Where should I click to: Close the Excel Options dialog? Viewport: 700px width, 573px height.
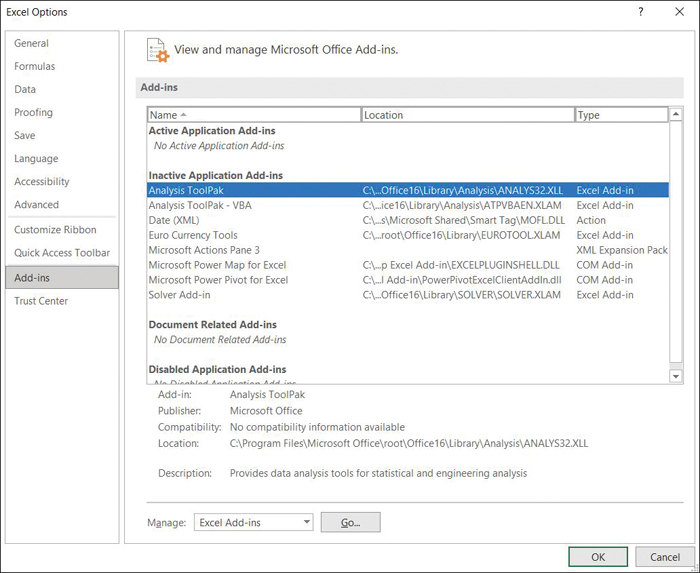pyautogui.click(x=679, y=12)
